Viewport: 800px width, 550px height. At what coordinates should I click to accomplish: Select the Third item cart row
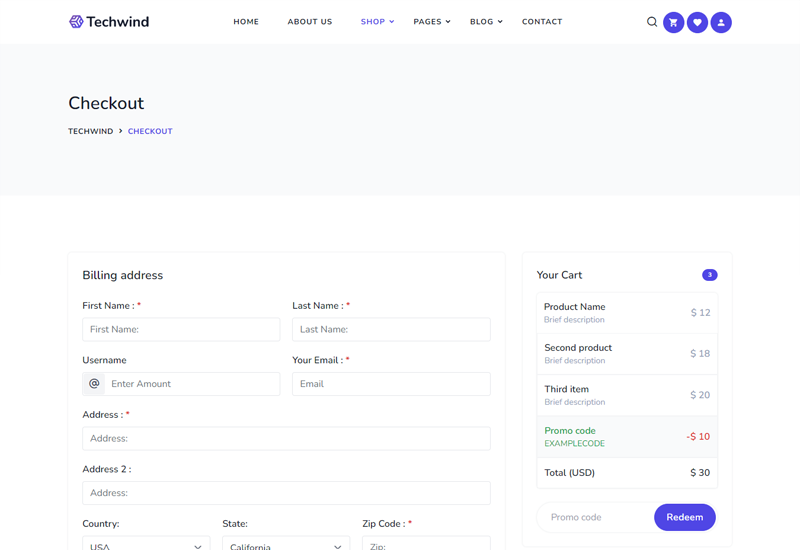[627, 395]
